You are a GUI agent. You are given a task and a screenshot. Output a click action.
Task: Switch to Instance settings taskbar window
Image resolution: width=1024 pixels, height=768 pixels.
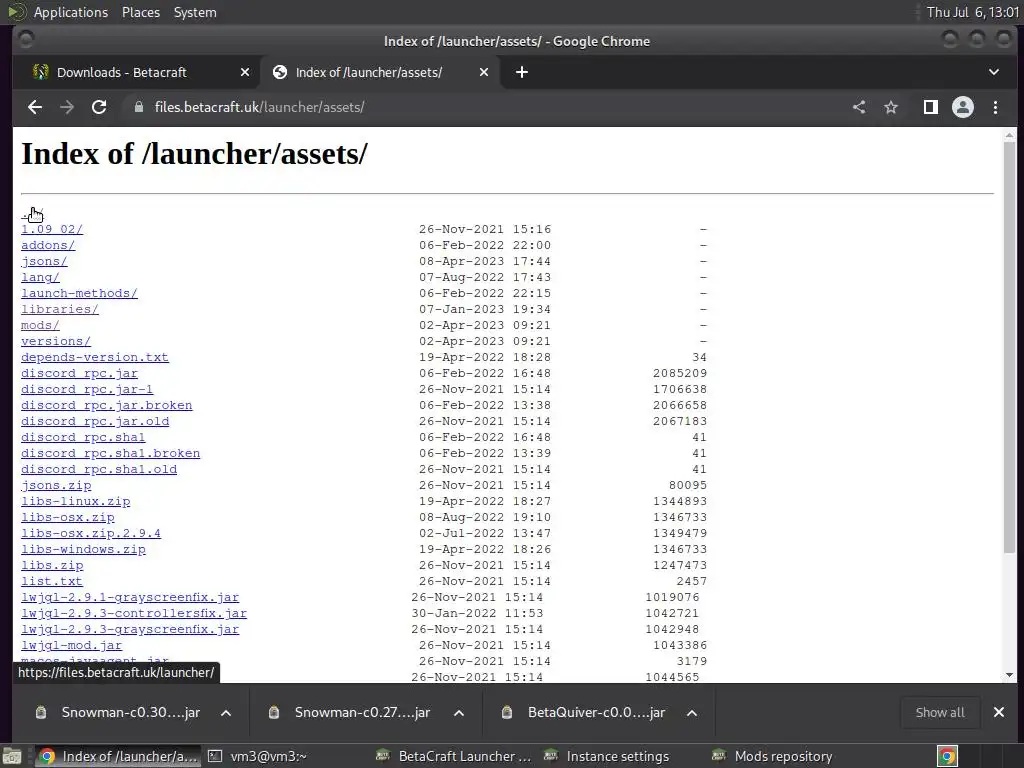607,756
